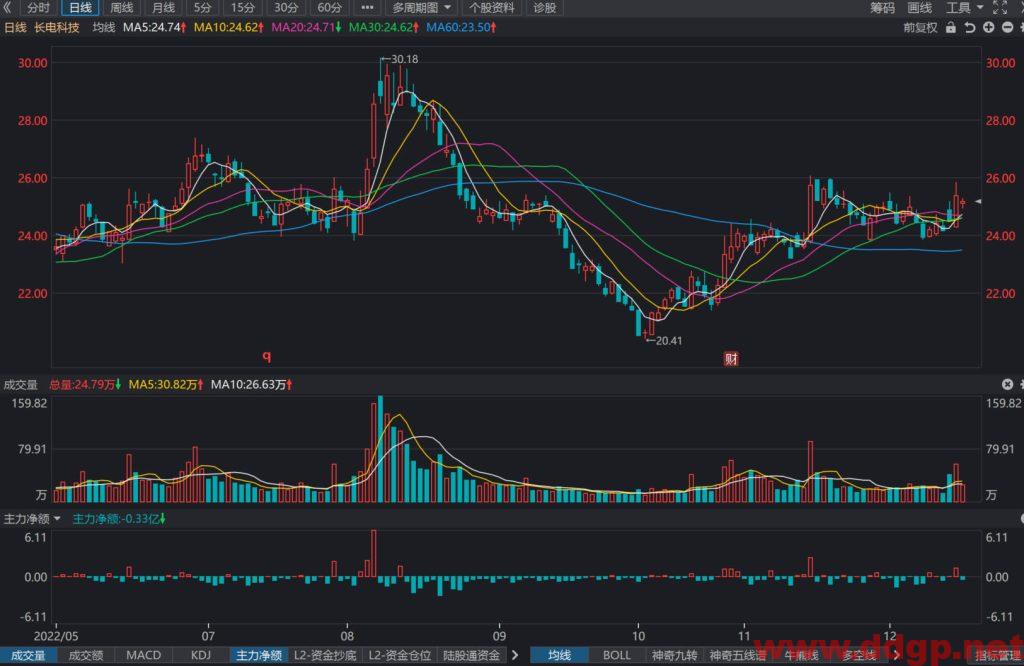This screenshot has width=1024, height=666.
Task: Open the 个股资料 stock info
Action: click(x=492, y=8)
